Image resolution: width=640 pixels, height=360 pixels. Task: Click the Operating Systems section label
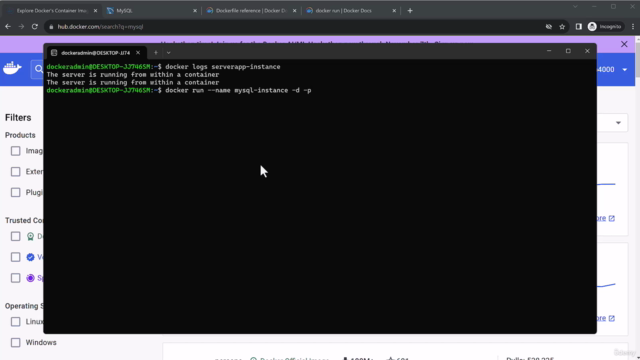point(24,306)
